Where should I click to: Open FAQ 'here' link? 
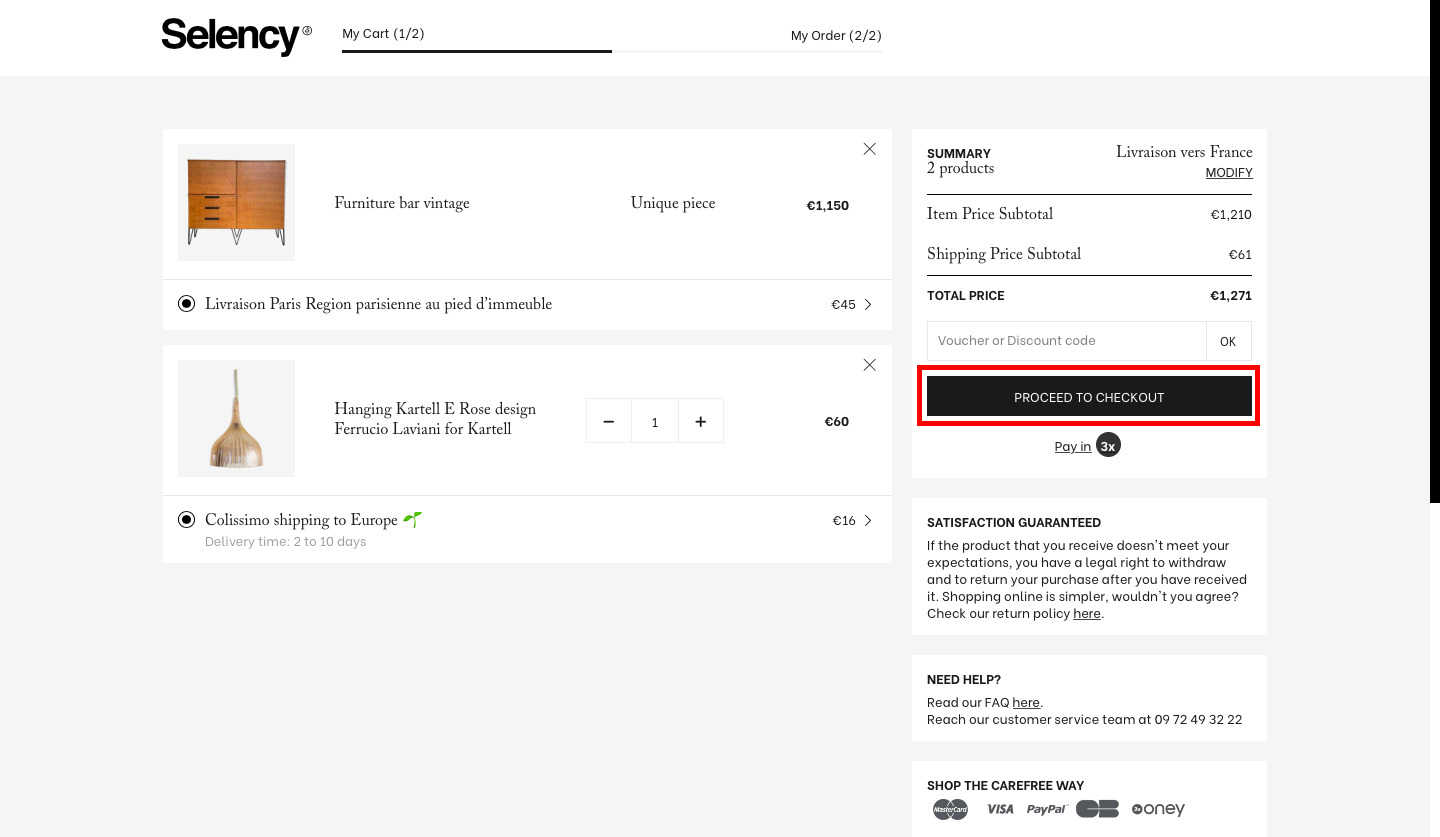pyautogui.click(x=1026, y=703)
